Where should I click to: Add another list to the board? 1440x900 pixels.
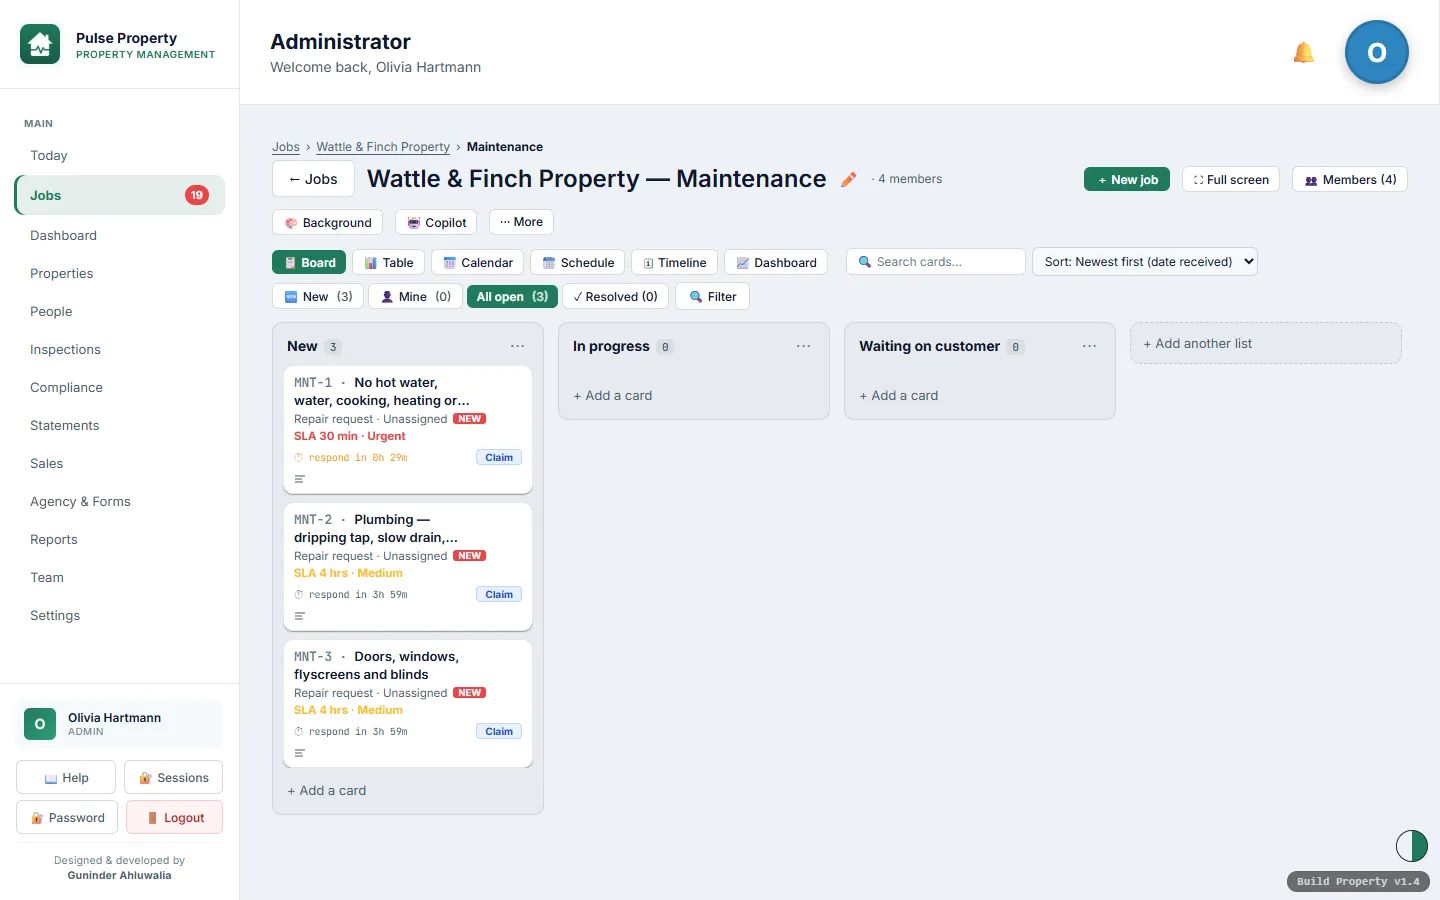coord(1266,343)
